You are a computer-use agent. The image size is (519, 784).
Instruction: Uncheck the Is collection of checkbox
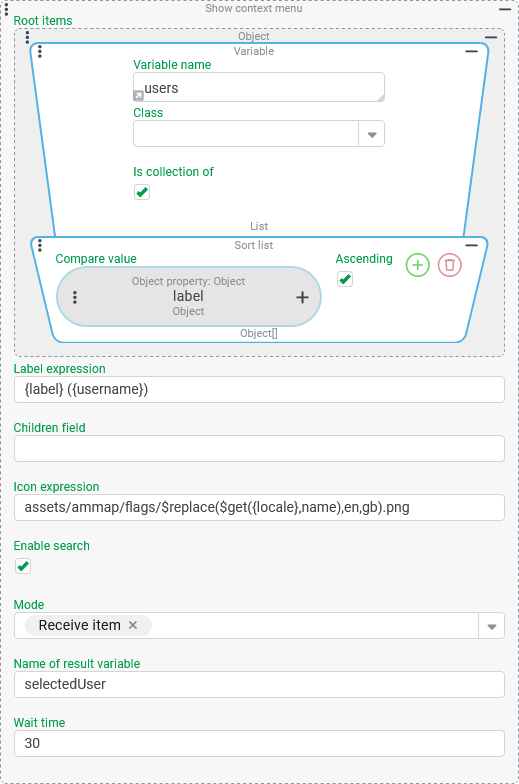pyautogui.click(x=142, y=192)
